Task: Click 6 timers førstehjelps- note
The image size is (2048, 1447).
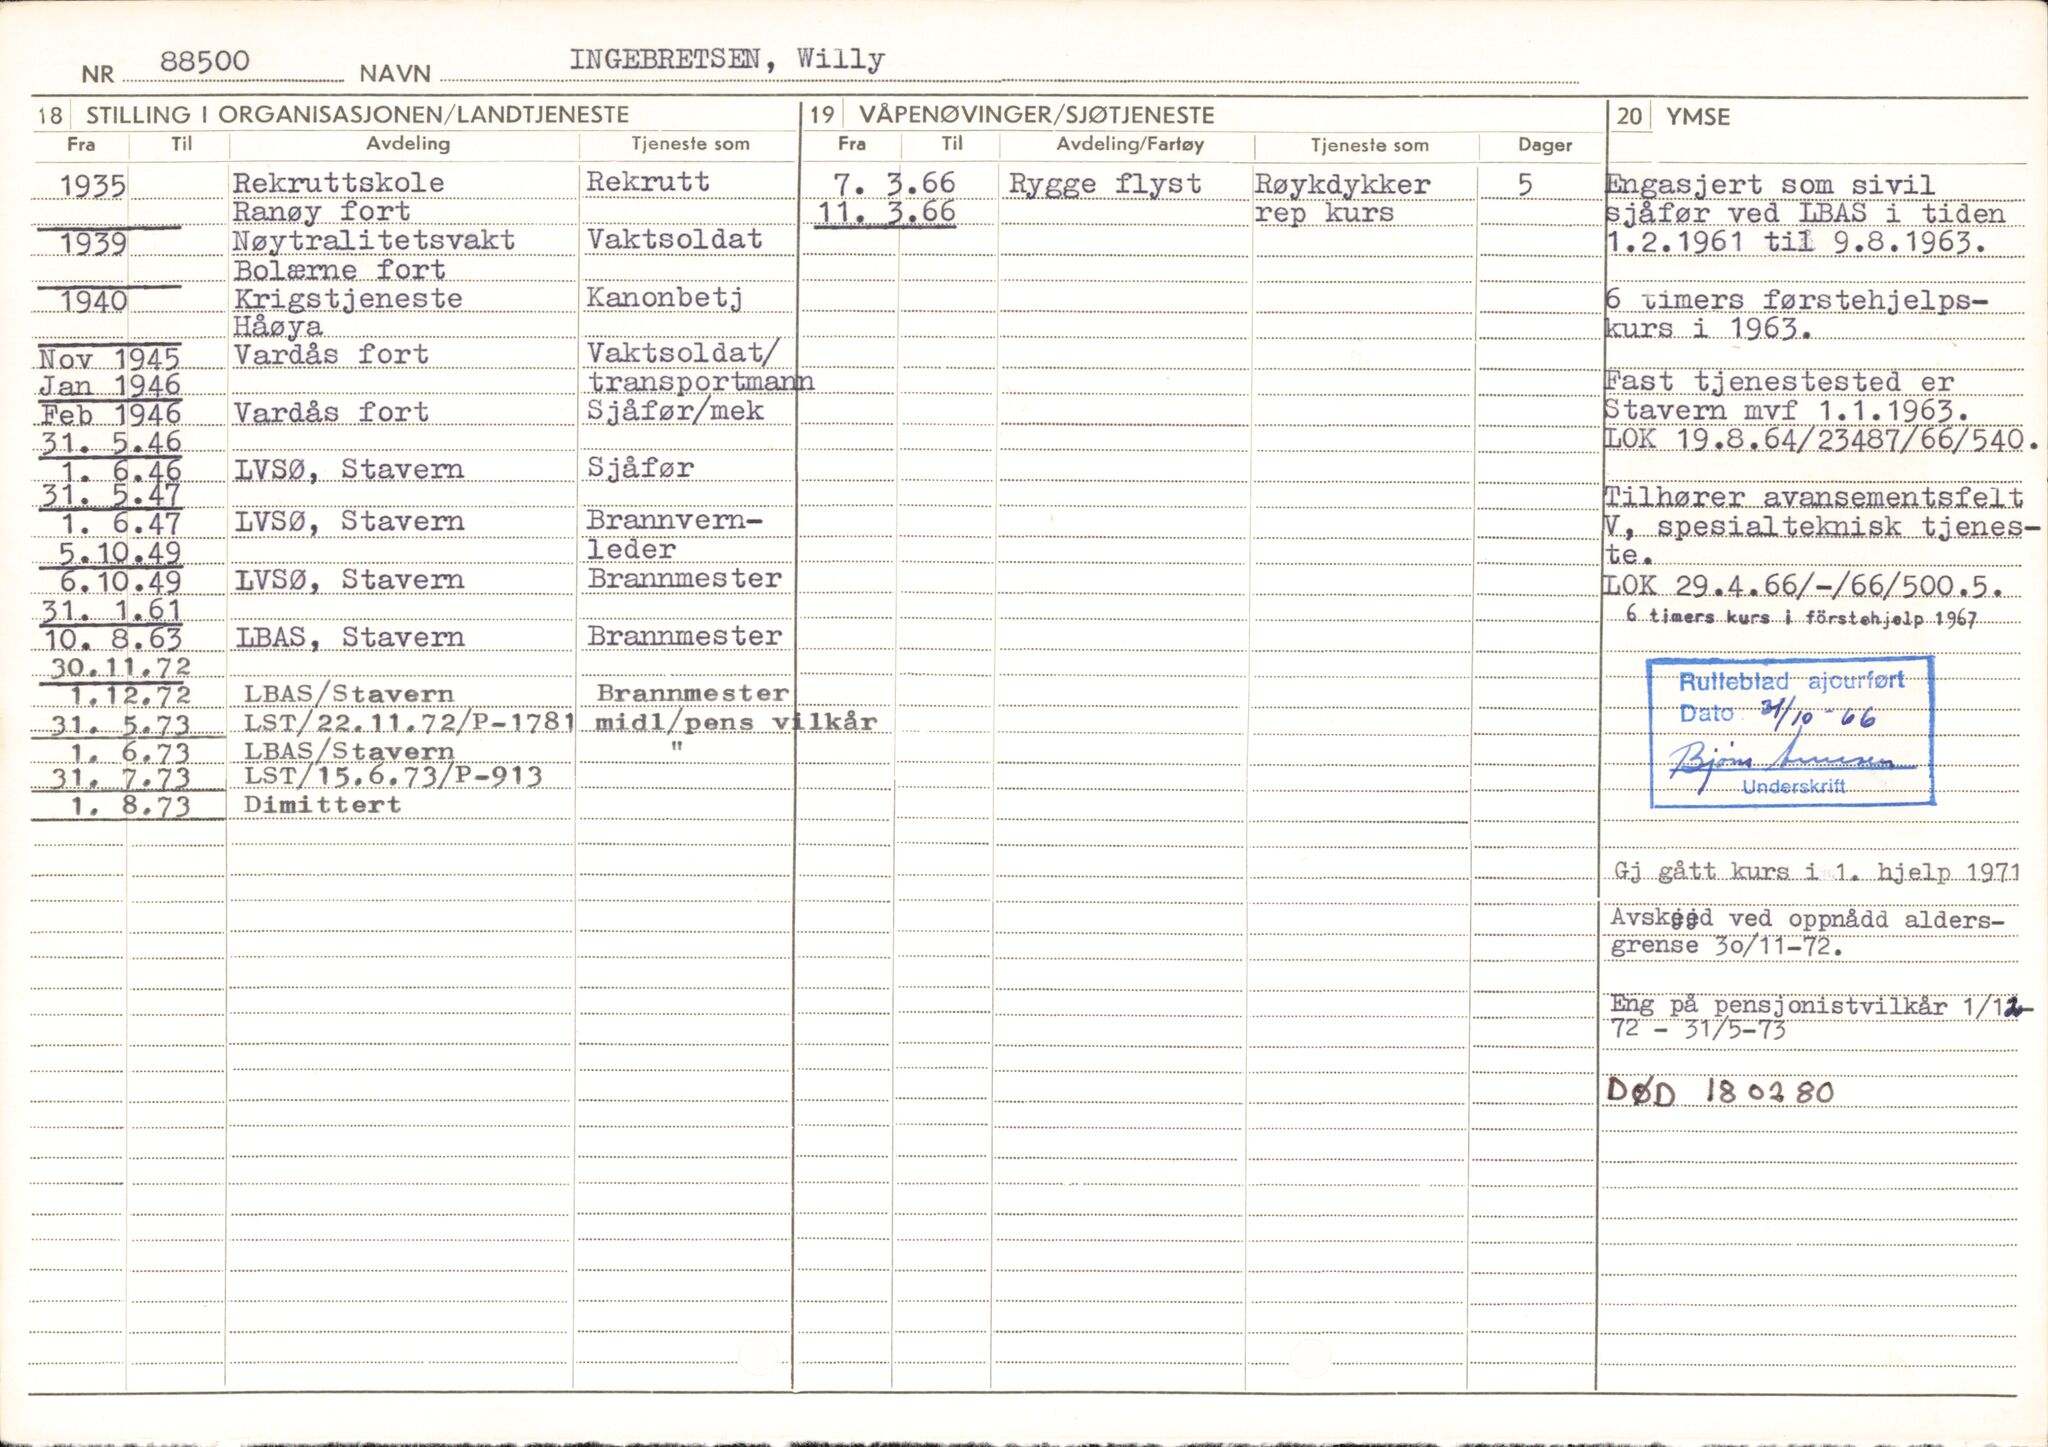Action: click(1796, 300)
